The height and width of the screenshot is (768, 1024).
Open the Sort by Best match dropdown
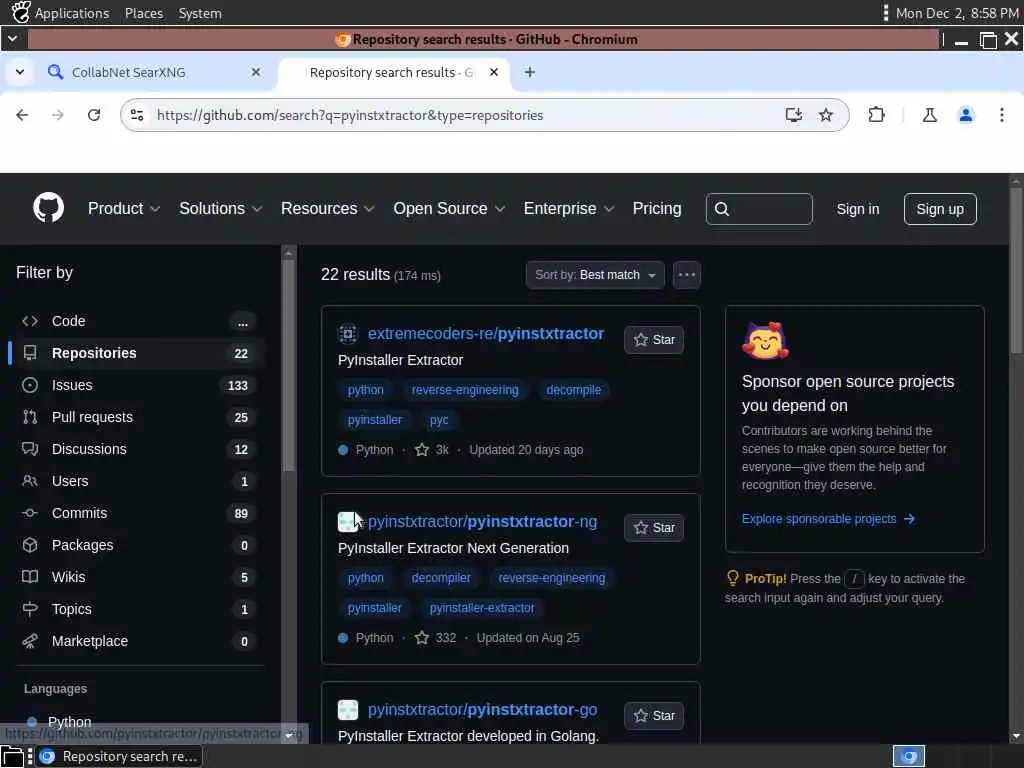click(595, 275)
